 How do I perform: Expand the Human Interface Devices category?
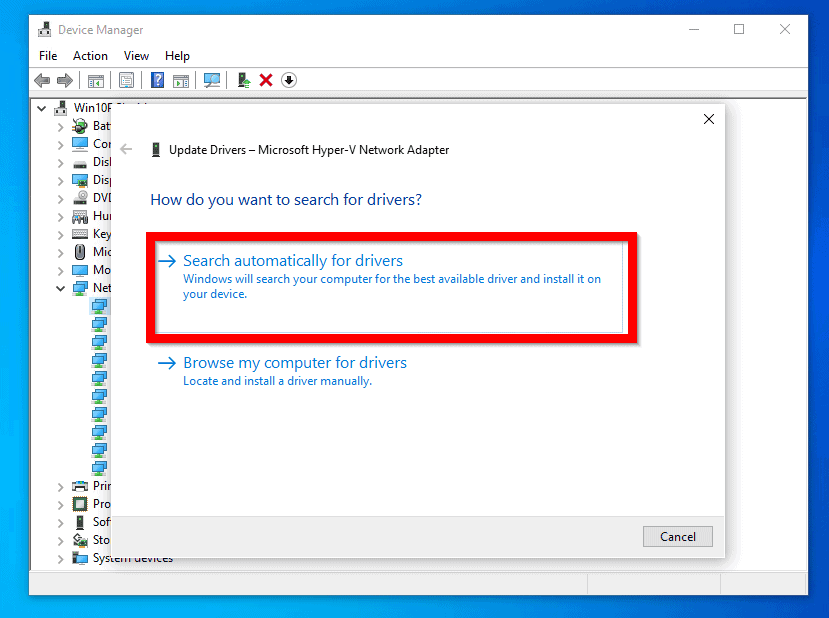(x=60, y=217)
